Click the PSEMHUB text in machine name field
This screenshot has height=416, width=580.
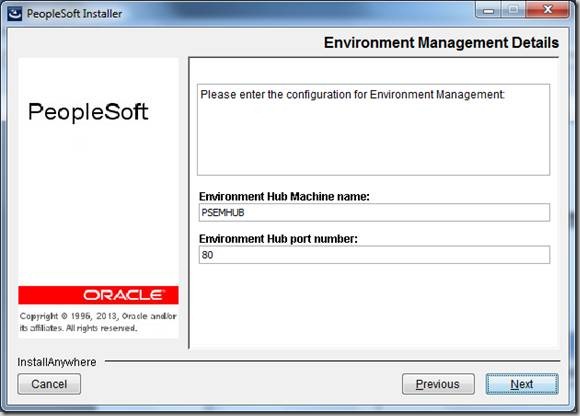point(223,213)
